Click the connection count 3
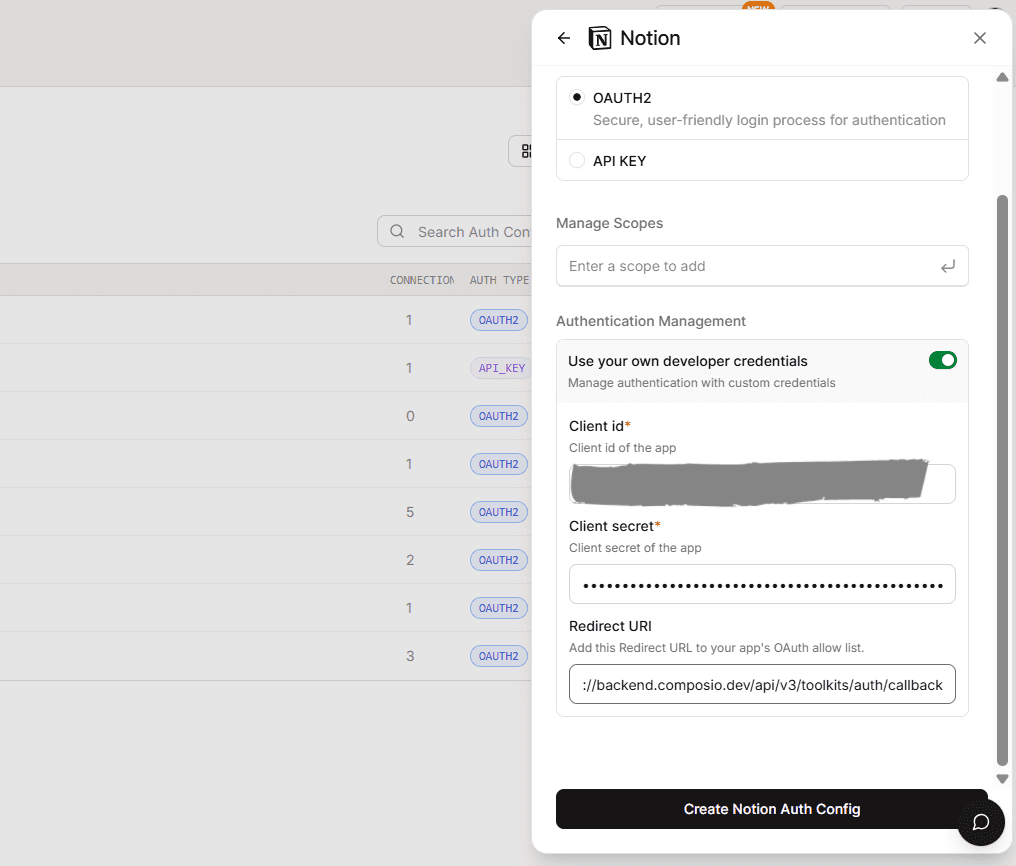The image size is (1016, 866). (410, 656)
